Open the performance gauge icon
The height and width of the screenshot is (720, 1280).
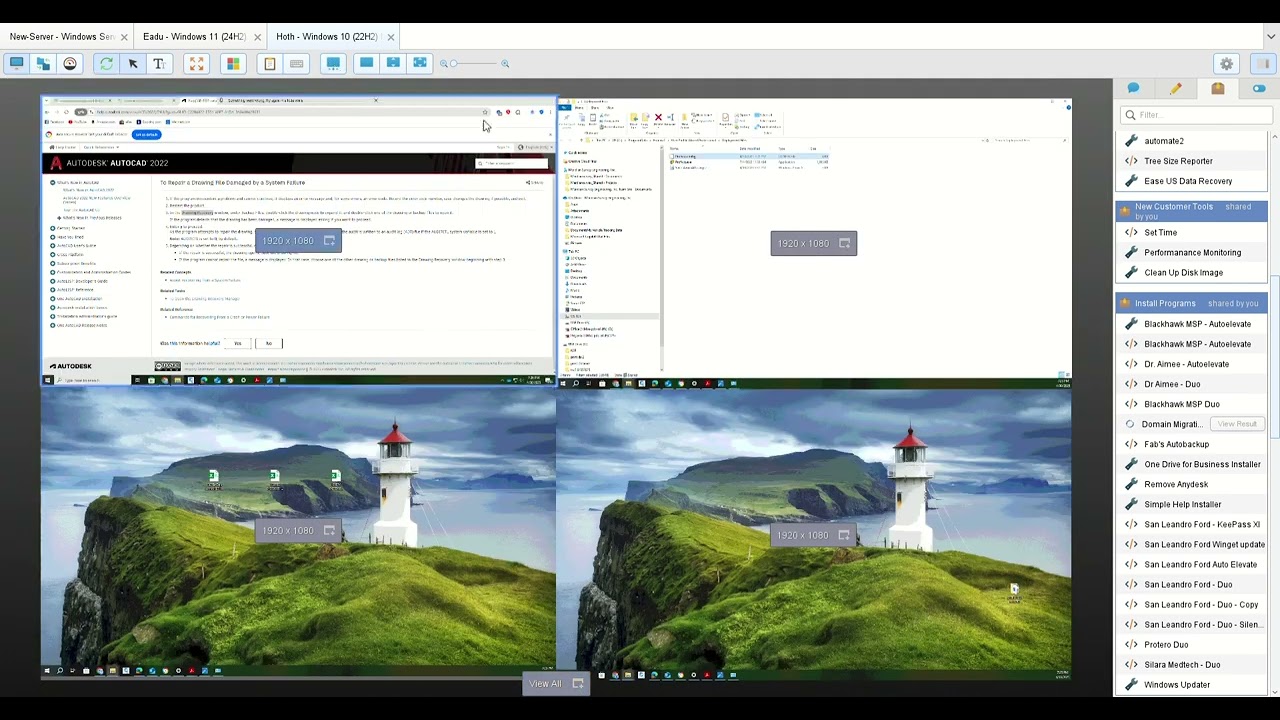pyautogui.click(x=70, y=63)
